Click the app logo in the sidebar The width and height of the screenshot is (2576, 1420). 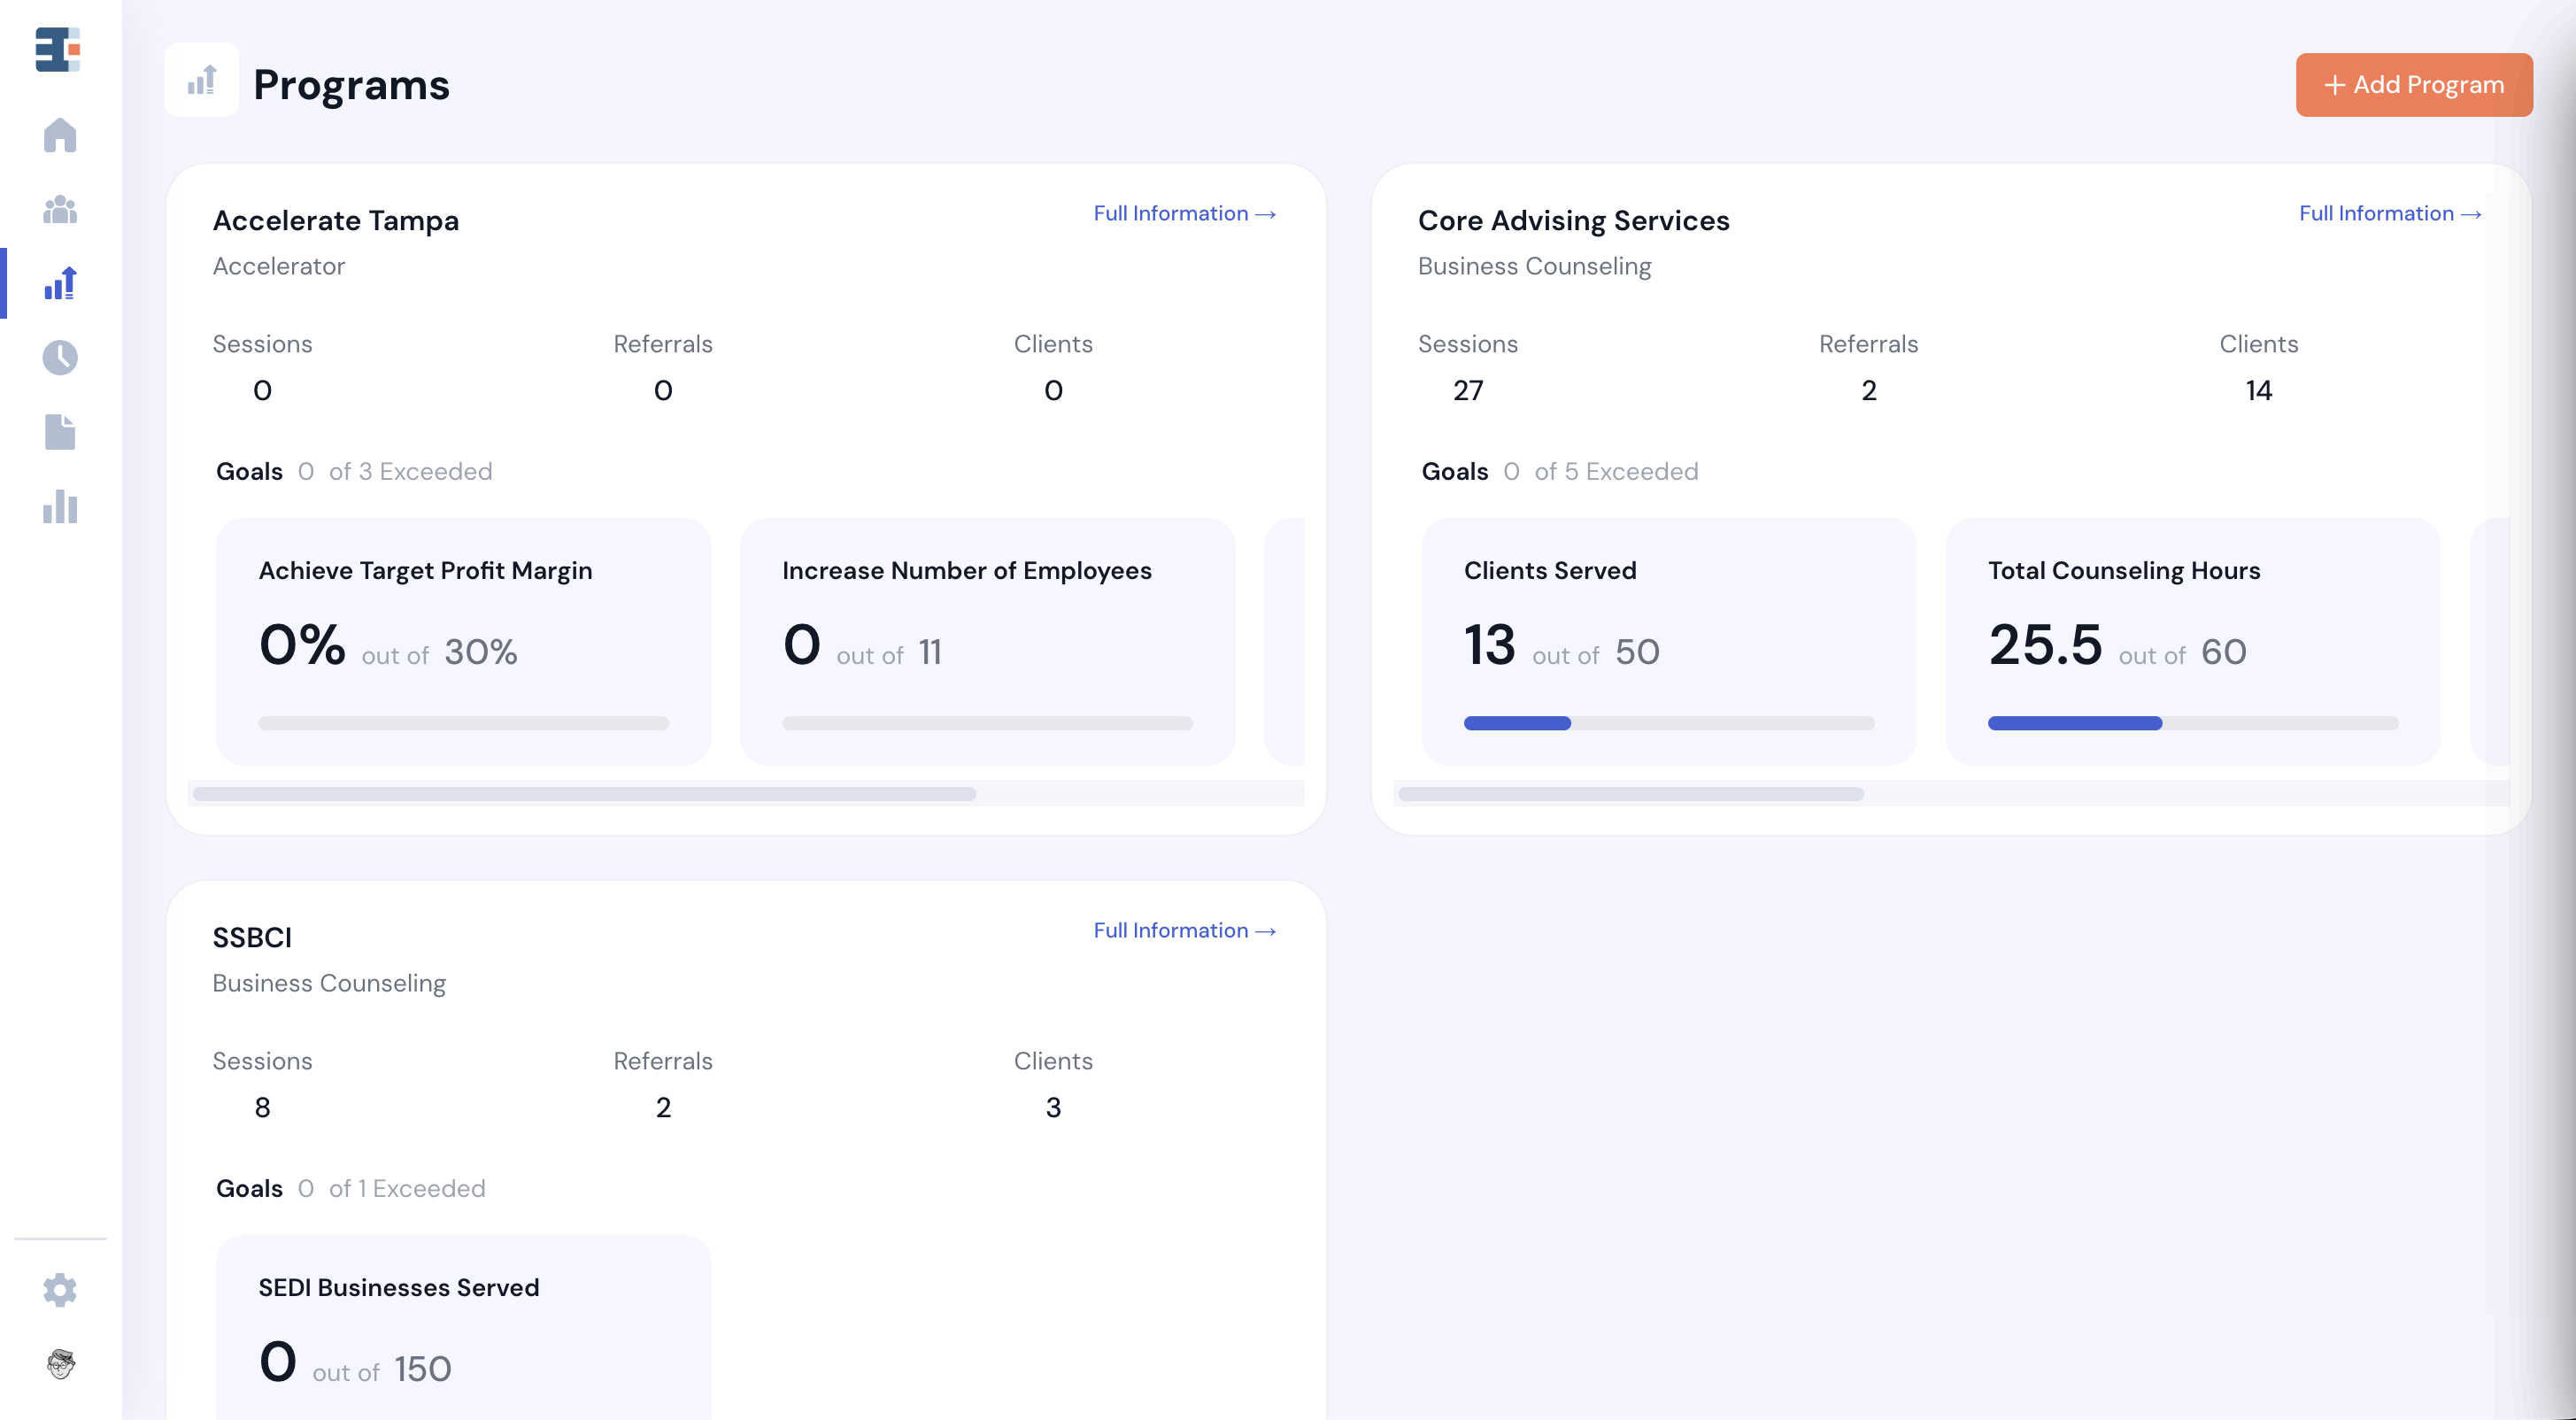58,50
